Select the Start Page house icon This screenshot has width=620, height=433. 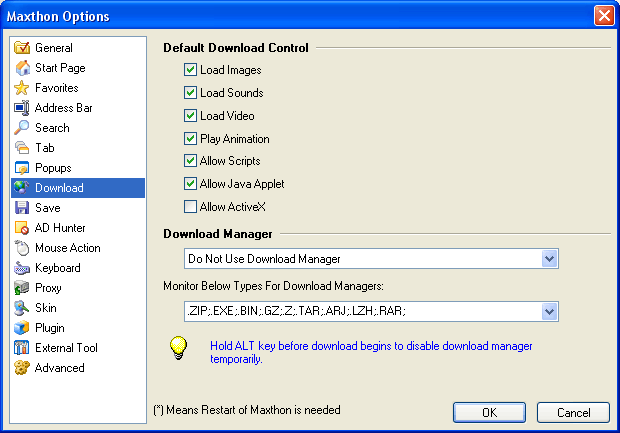tap(22, 68)
